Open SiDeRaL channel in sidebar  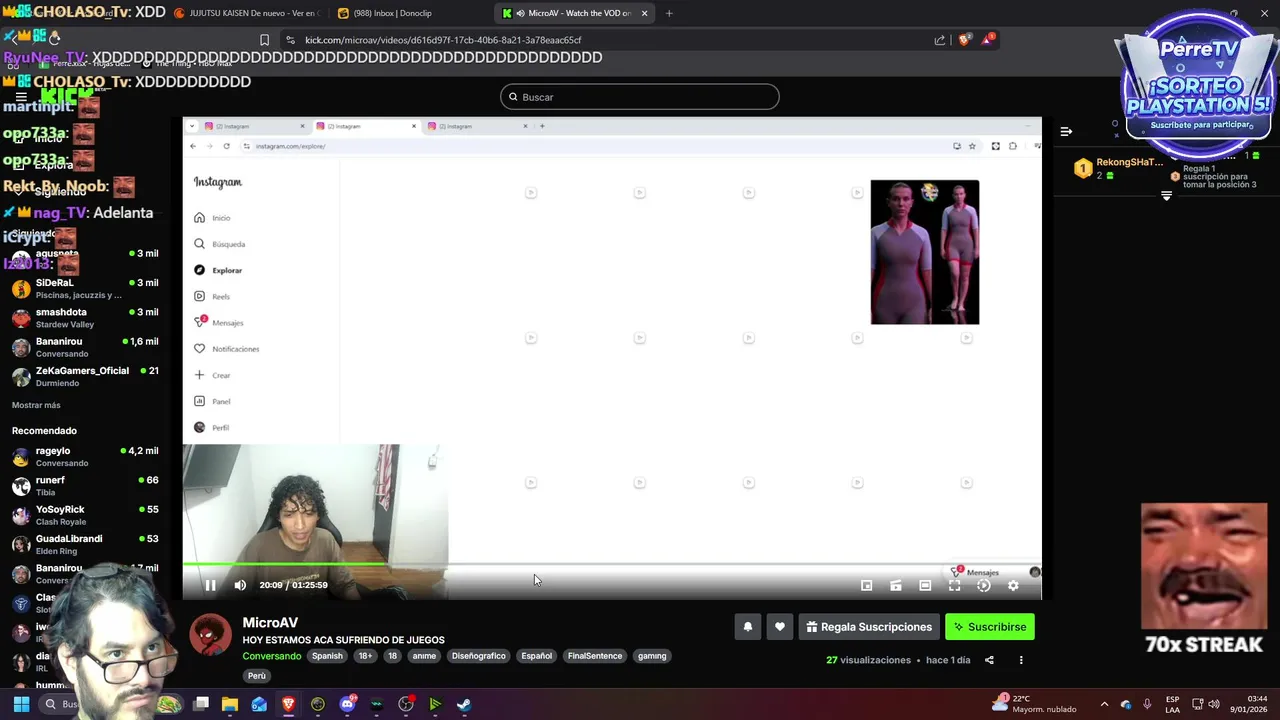(x=84, y=288)
